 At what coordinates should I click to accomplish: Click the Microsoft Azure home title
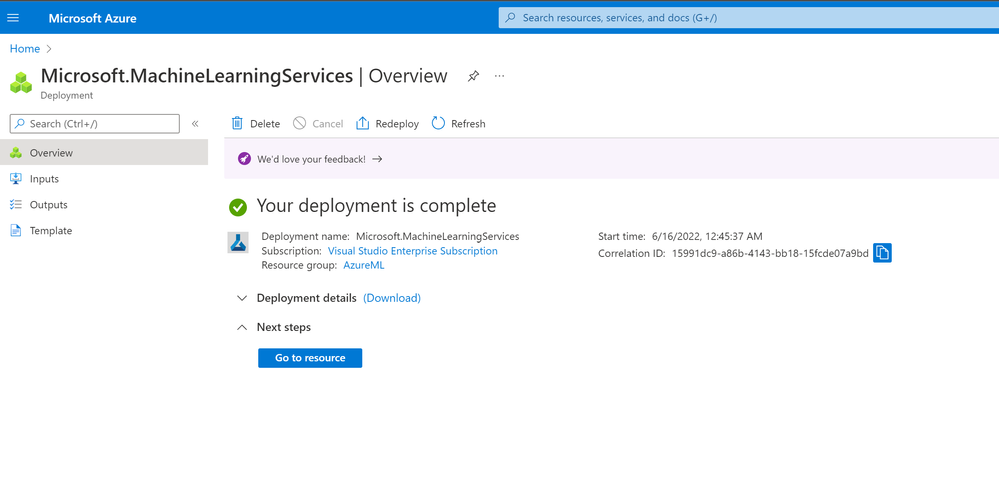tap(92, 18)
